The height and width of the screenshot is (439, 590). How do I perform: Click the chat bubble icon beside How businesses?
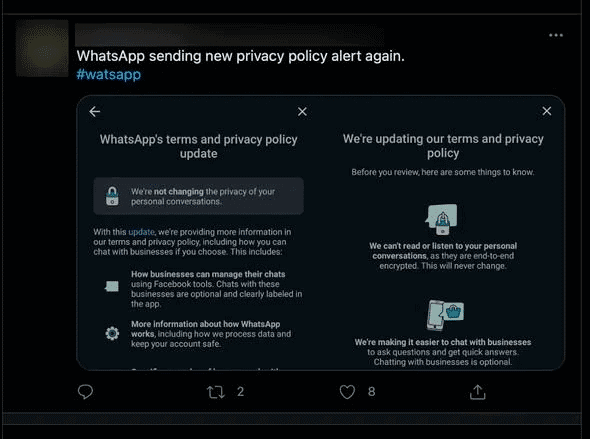tap(112, 286)
